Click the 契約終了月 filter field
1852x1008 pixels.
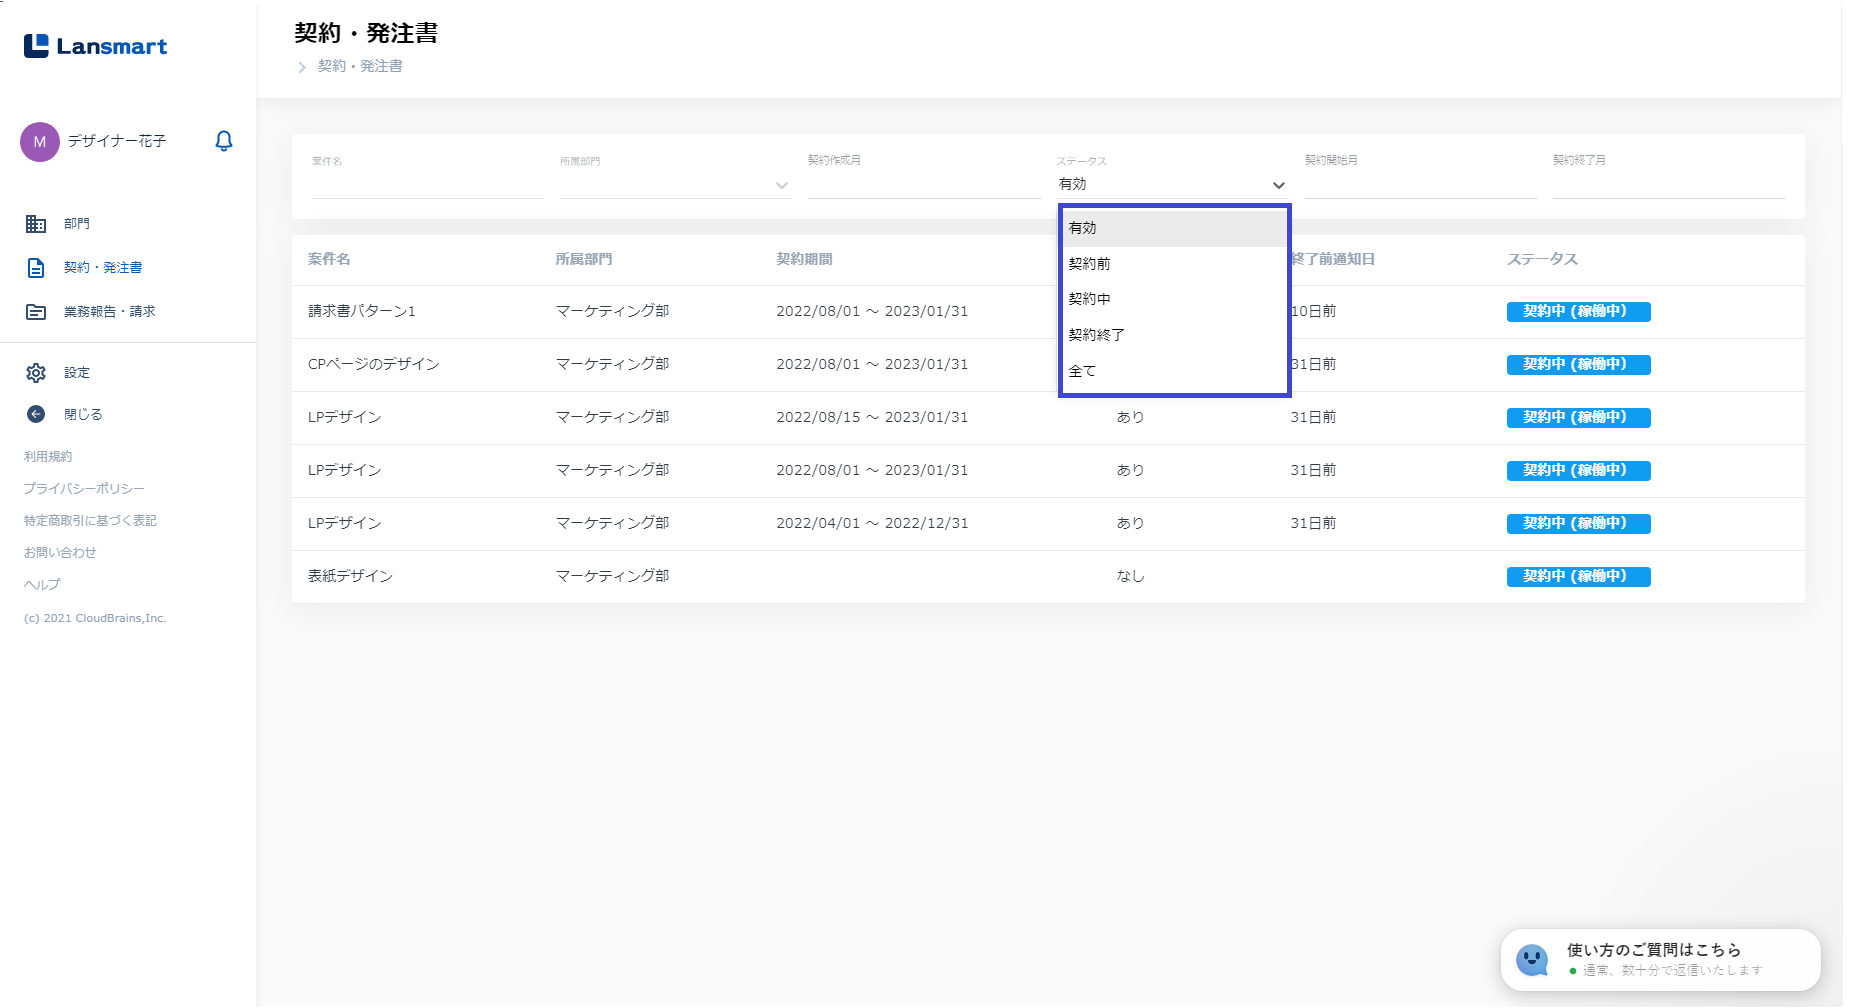[x=1668, y=185]
